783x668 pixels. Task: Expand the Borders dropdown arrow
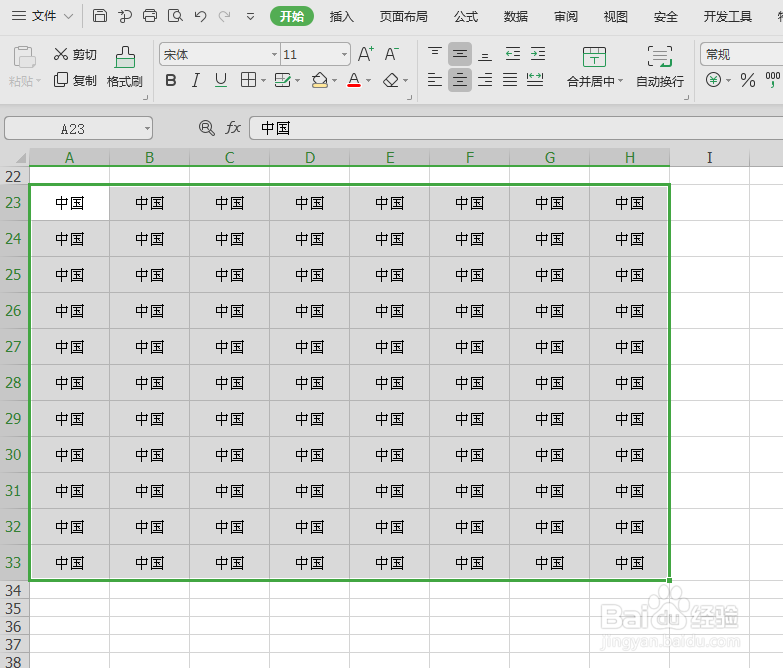coord(263,80)
